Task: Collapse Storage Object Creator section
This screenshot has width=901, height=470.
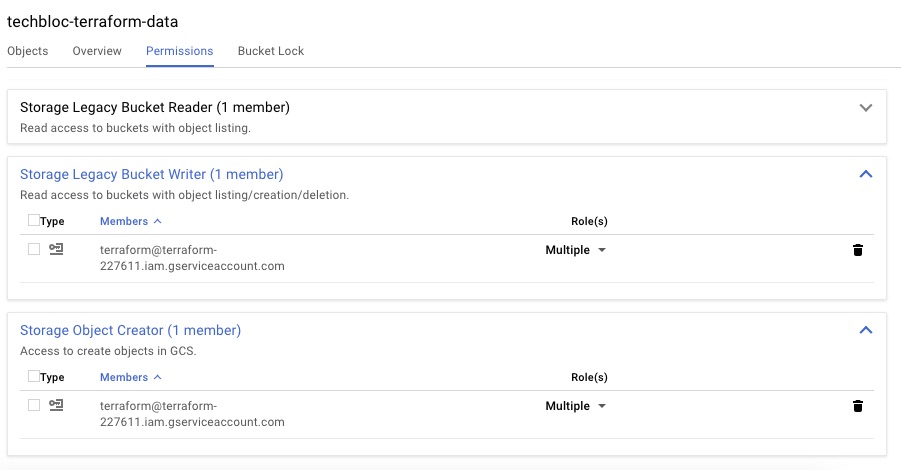Action: click(x=866, y=330)
